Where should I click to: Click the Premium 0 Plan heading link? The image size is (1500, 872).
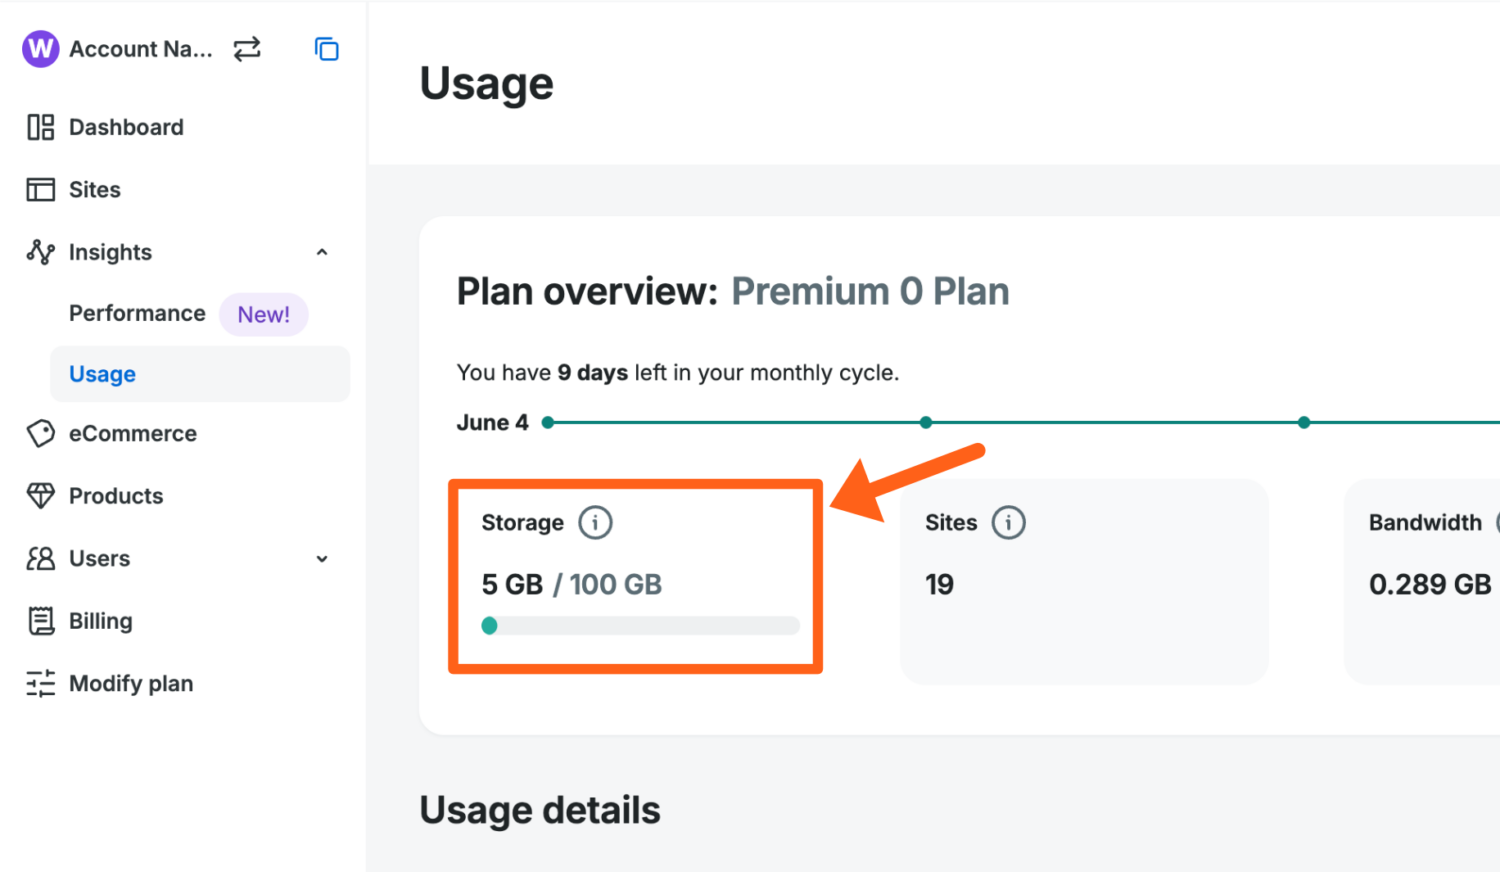pyautogui.click(x=870, y=291)
